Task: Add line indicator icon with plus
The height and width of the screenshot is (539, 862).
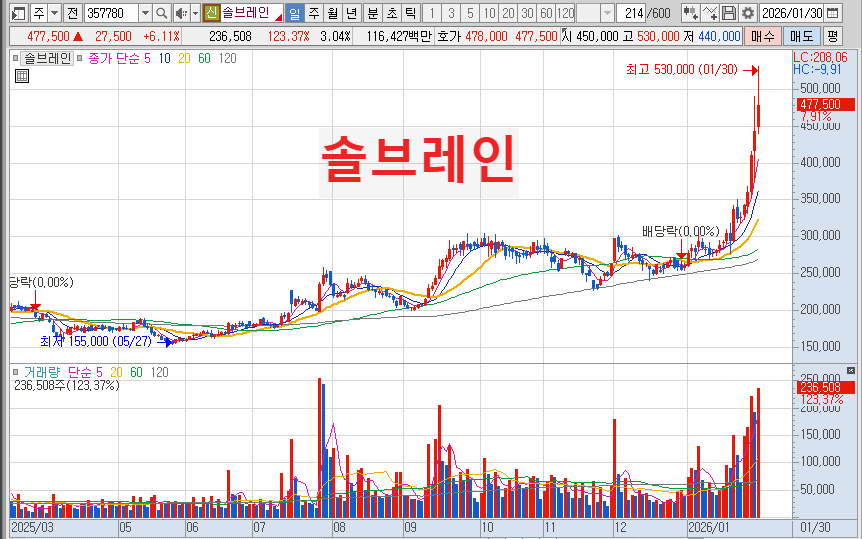Action: pyautogui.click(x=710, y=13)
